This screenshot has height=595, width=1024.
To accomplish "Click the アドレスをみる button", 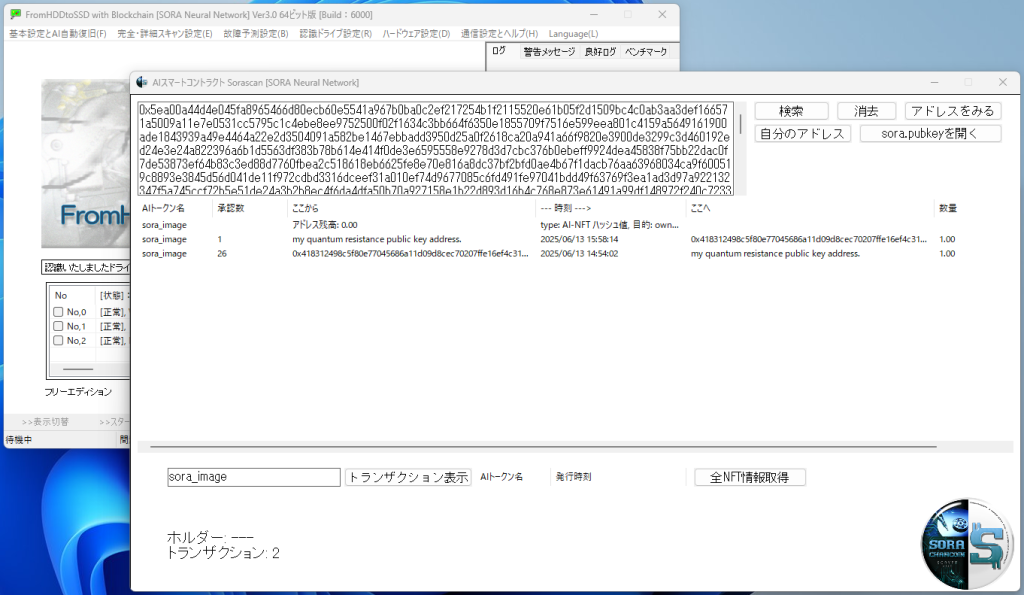I will (953, 111).
